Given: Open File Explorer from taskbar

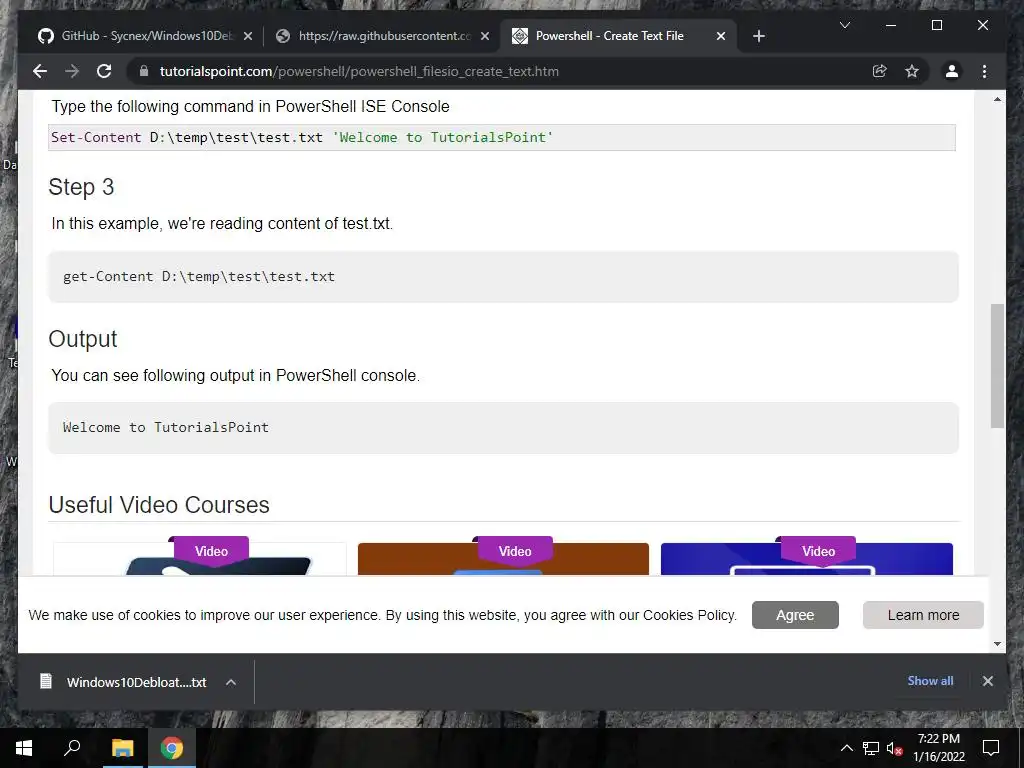Looking at the screenshot, I should [x=122, y=748].
